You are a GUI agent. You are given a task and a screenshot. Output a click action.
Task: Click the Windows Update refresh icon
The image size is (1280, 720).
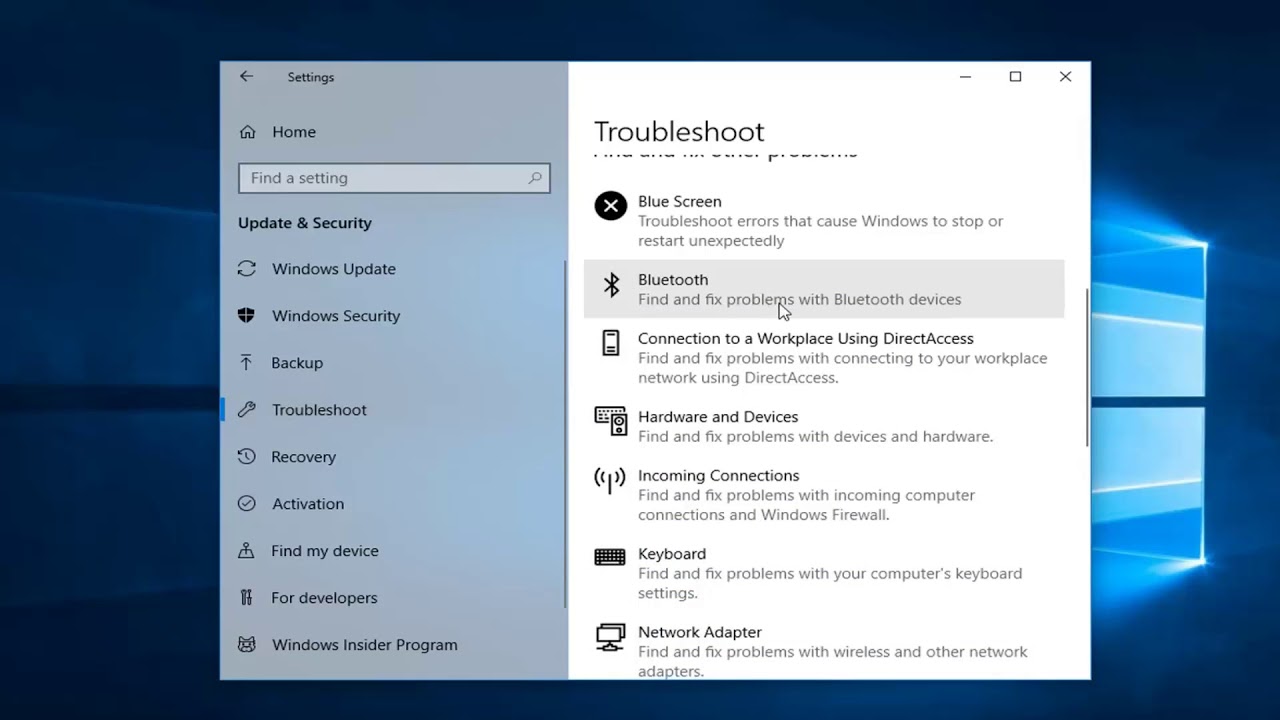[247, 269]
